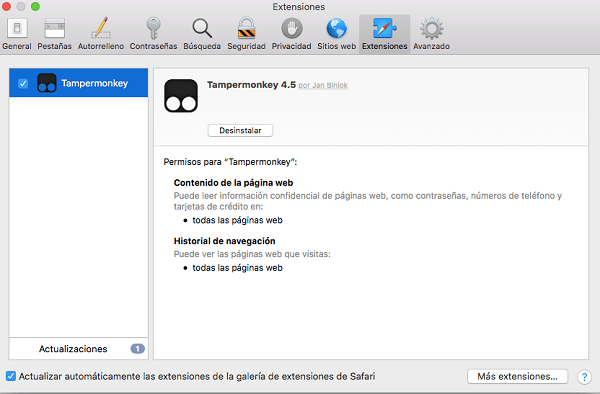600x394 pixels.
Task: Disable the Tampermonkey extension checkbox
Action: pos(23,83)
